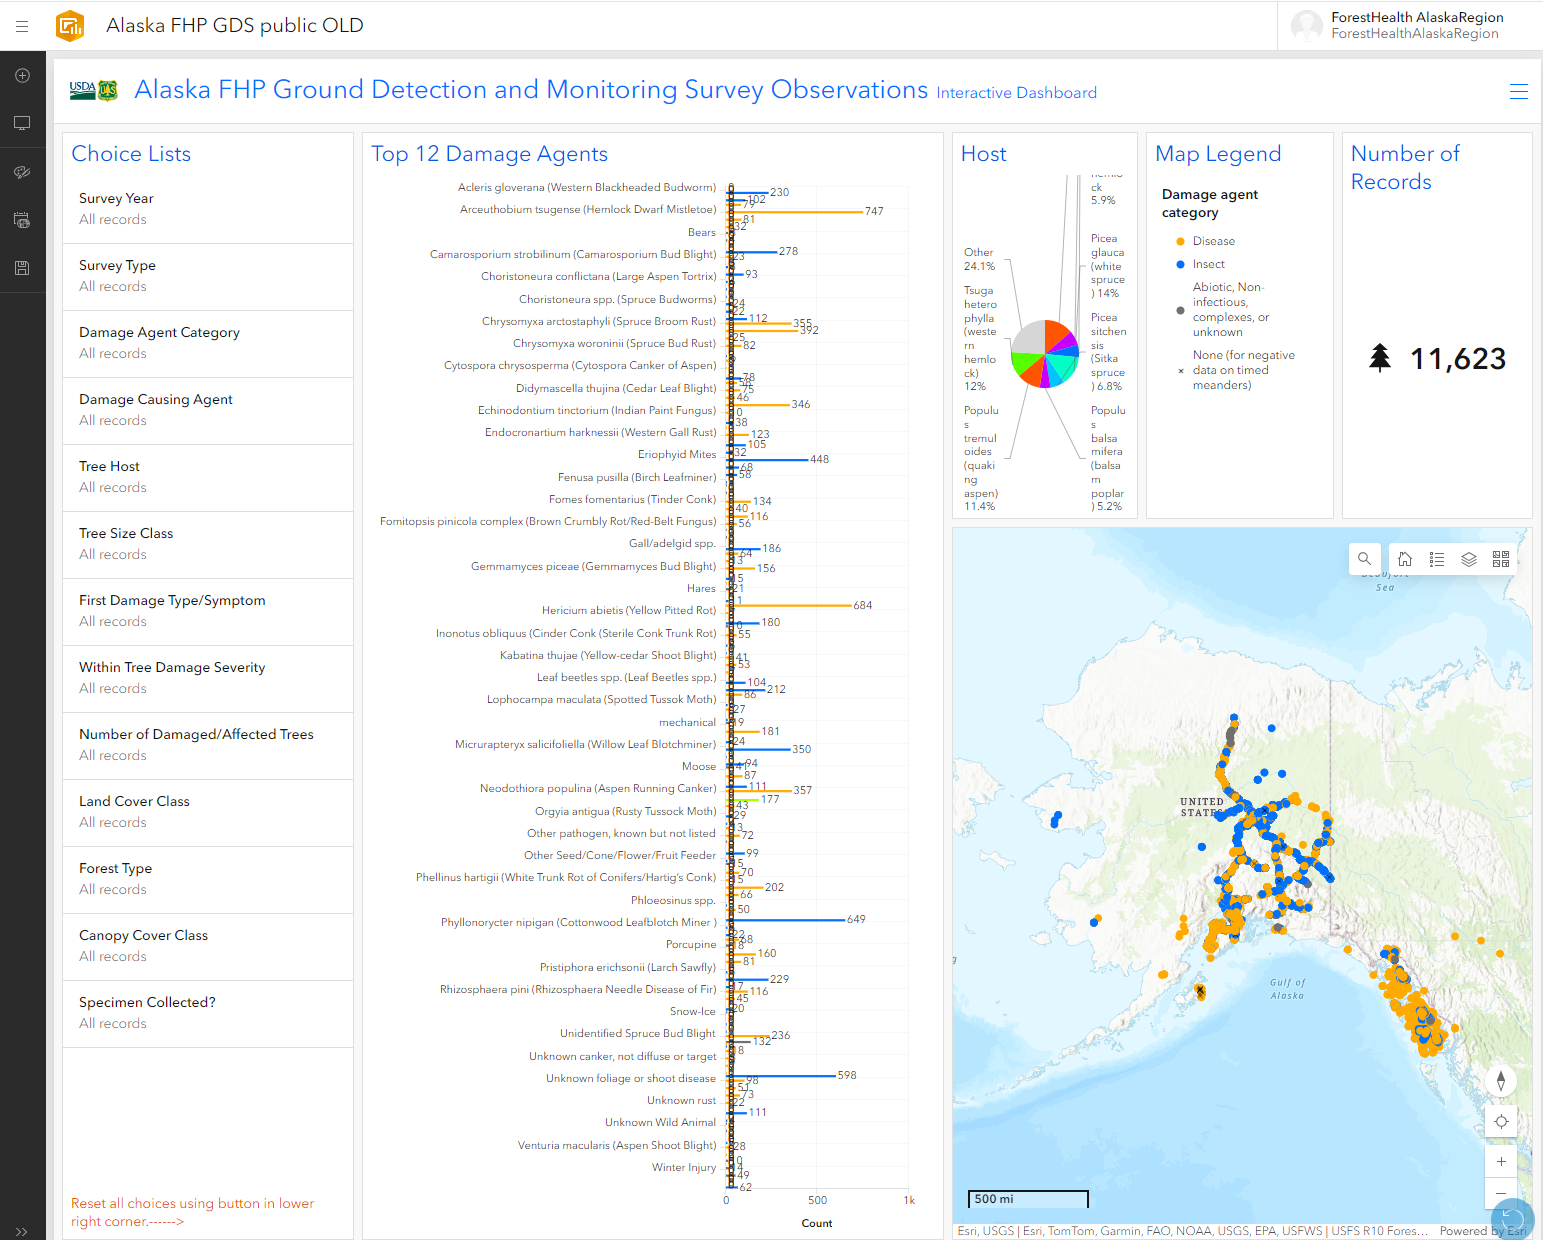Viewport: 1543px width, 1240px height.
Task: Open the hamburger menu next to the app logo
Action: [x=22, y=25]
